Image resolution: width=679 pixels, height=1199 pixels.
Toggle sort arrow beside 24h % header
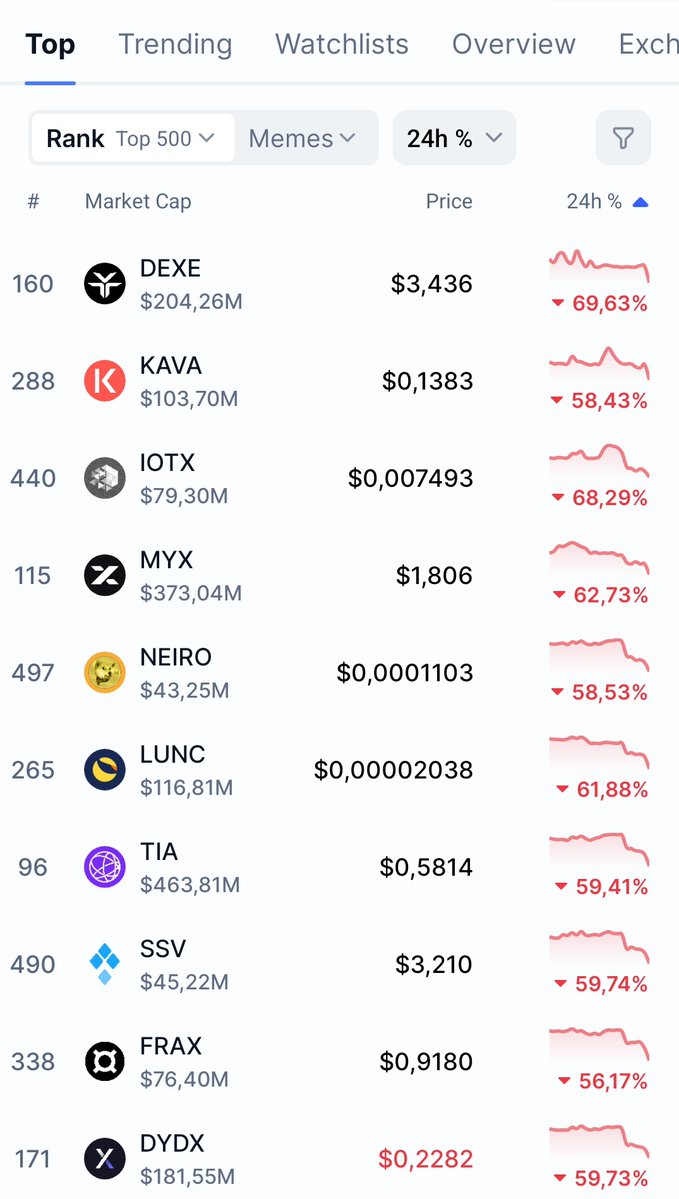tap(641, 202)
